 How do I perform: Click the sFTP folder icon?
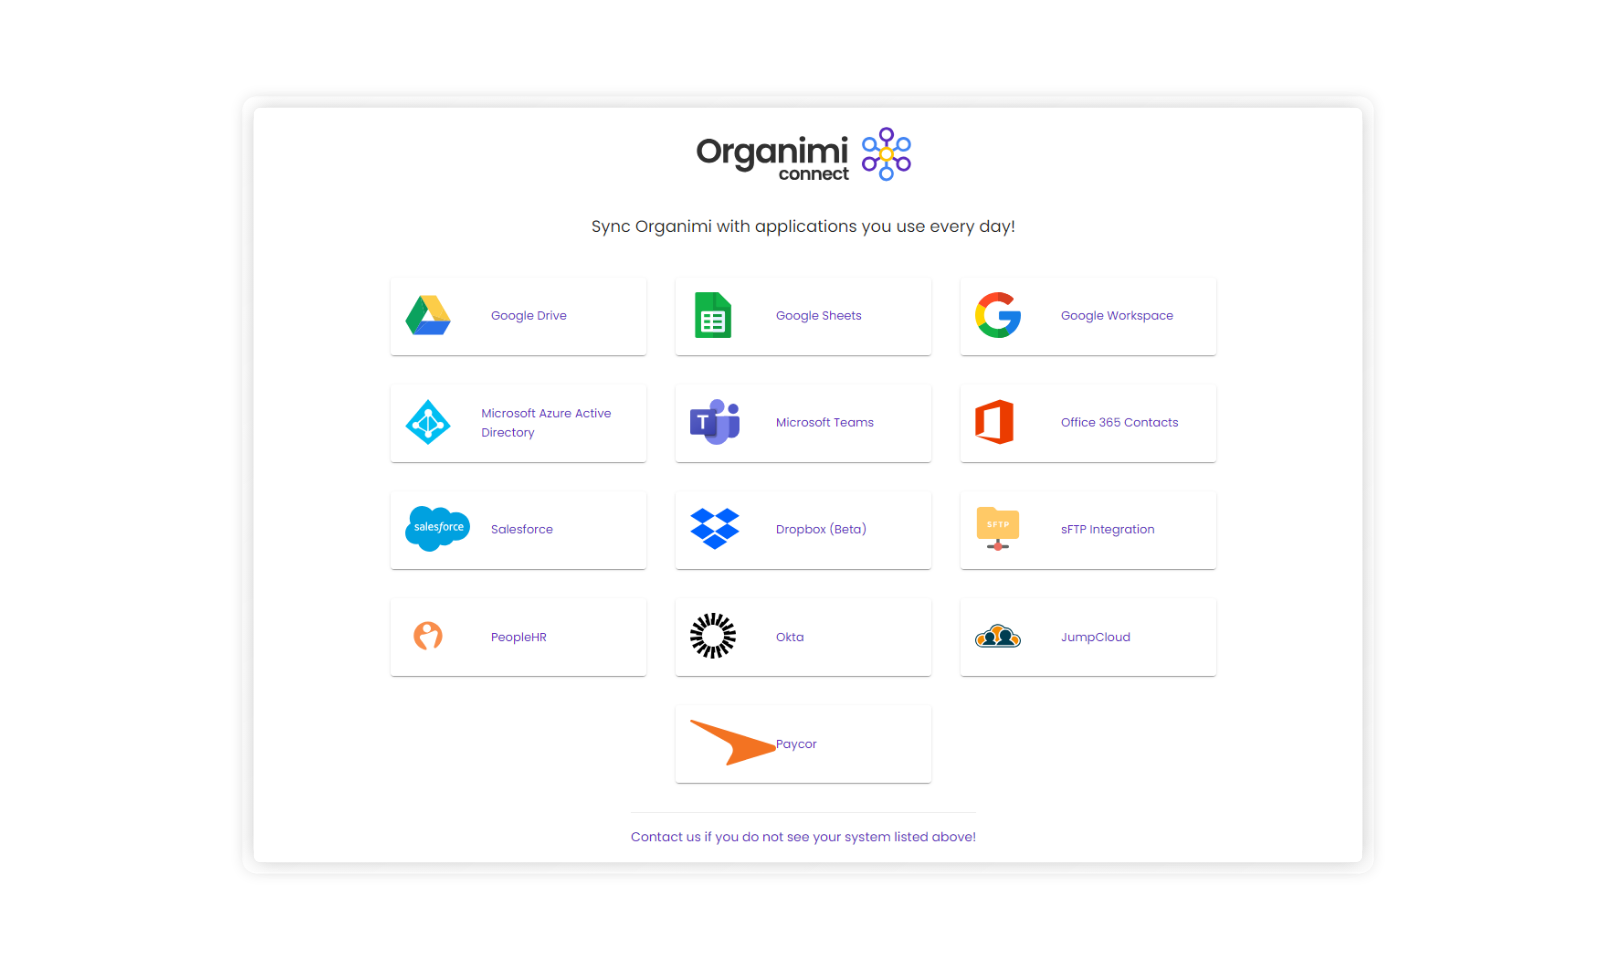coord(998,529)
